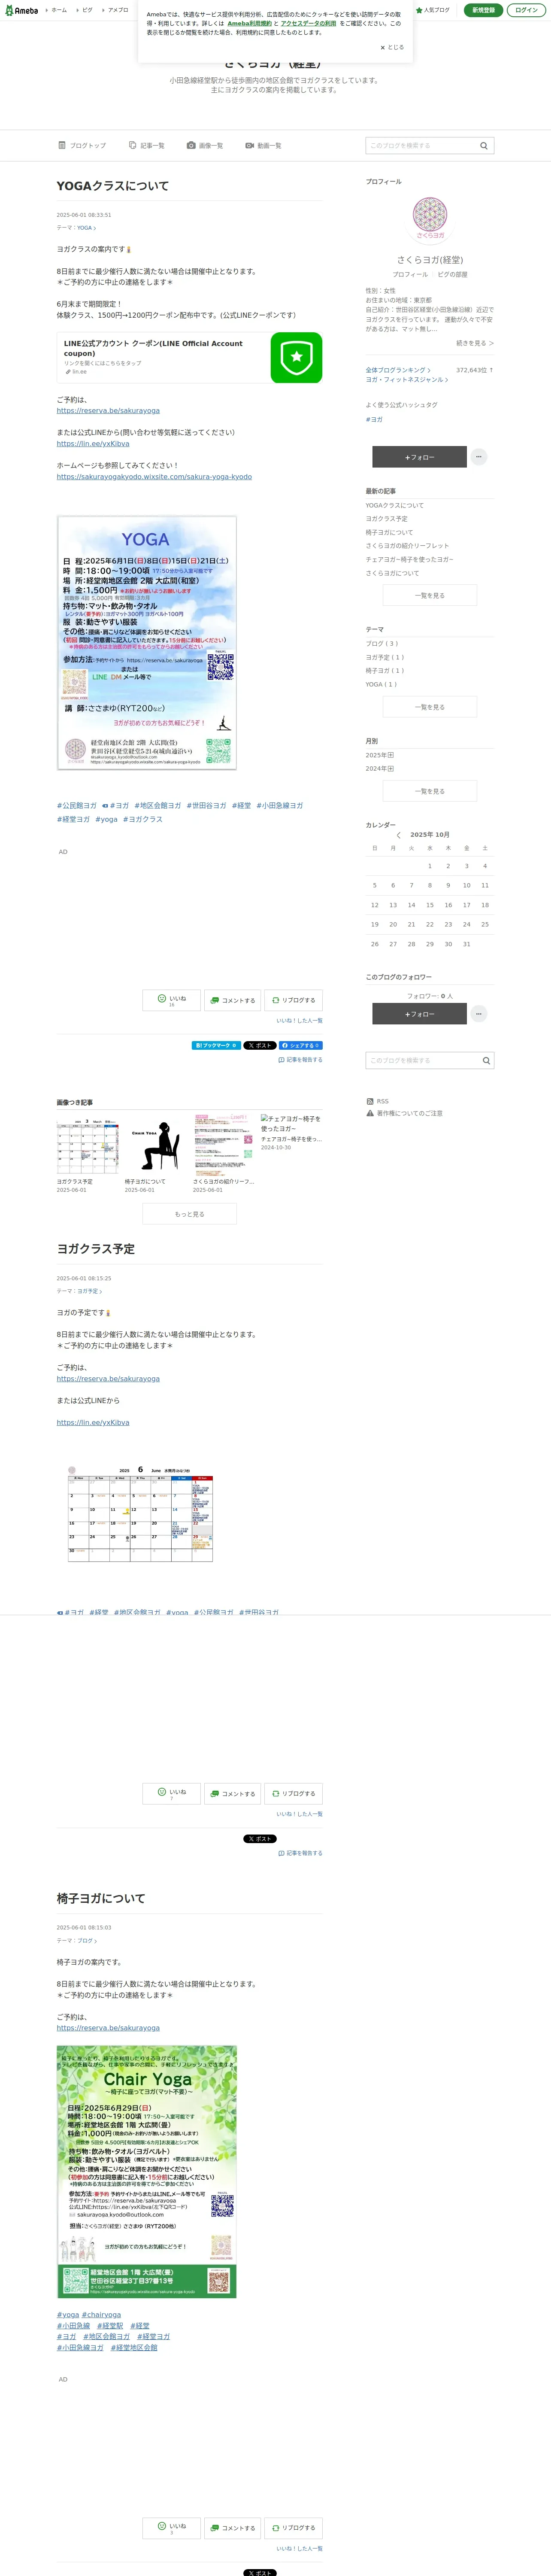This screenshot has width=551, height=2576.
Task: Open the YOGA class flyer image
Action: pyautogui.click(x=147, y=643)
